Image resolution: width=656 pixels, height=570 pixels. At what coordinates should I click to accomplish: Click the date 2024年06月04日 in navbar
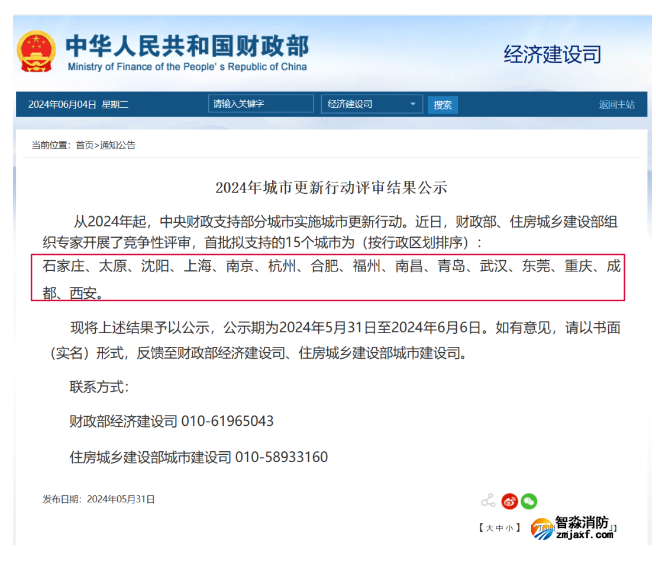[x=62, y=104]
